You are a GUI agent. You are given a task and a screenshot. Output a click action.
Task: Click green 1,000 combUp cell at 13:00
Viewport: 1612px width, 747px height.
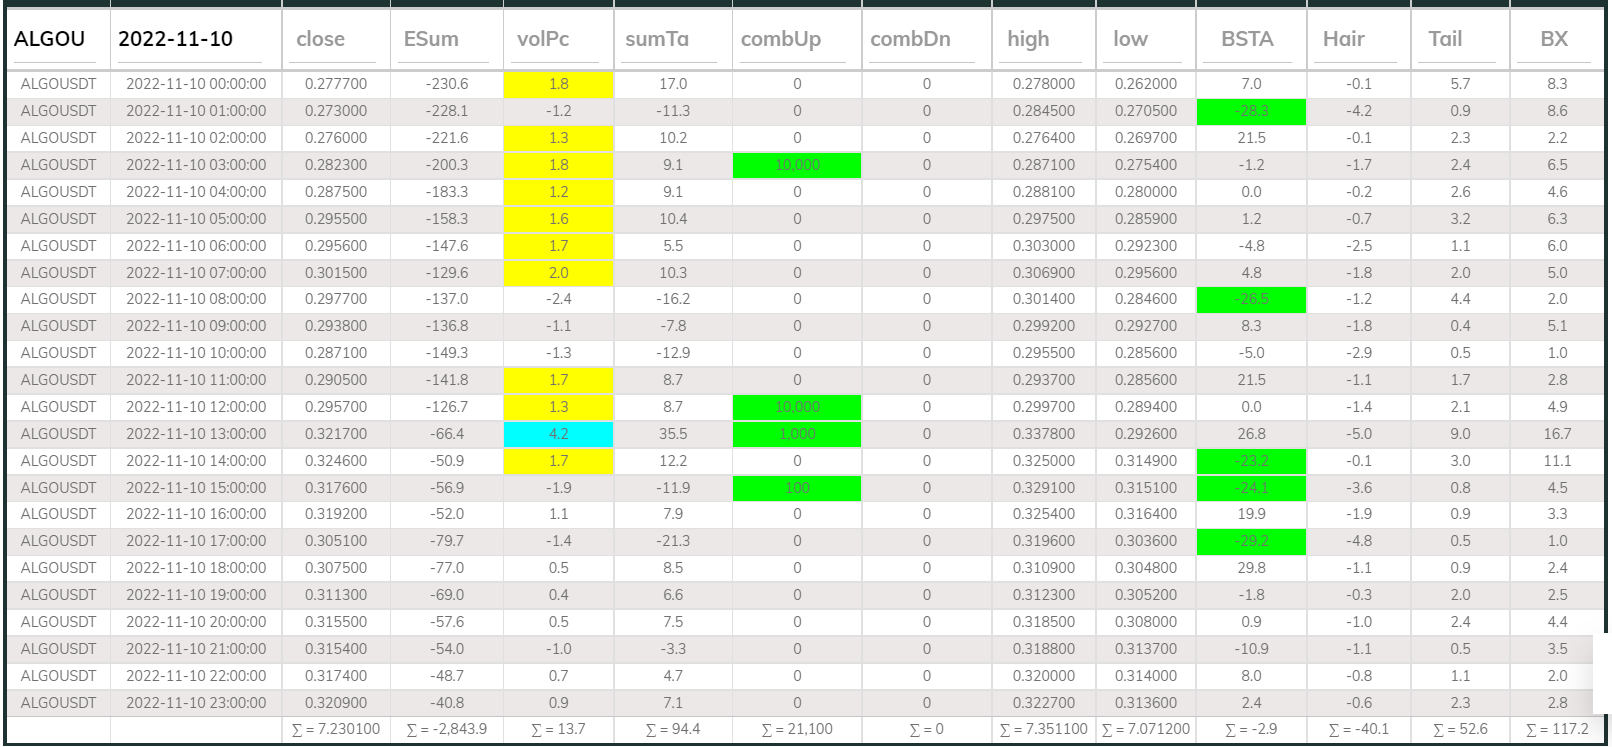click(x=797, y=434)
